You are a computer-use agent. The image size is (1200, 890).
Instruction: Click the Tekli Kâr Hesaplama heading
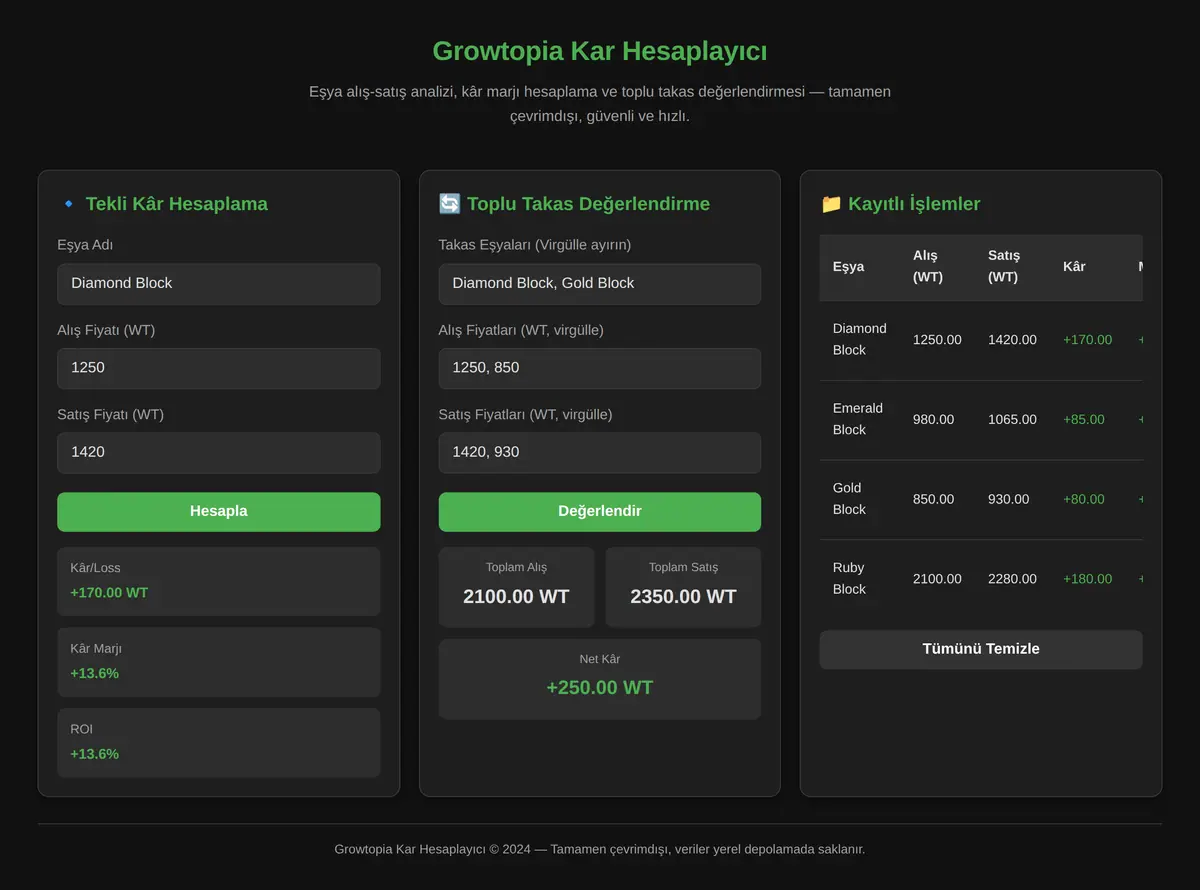pos(176,204)
